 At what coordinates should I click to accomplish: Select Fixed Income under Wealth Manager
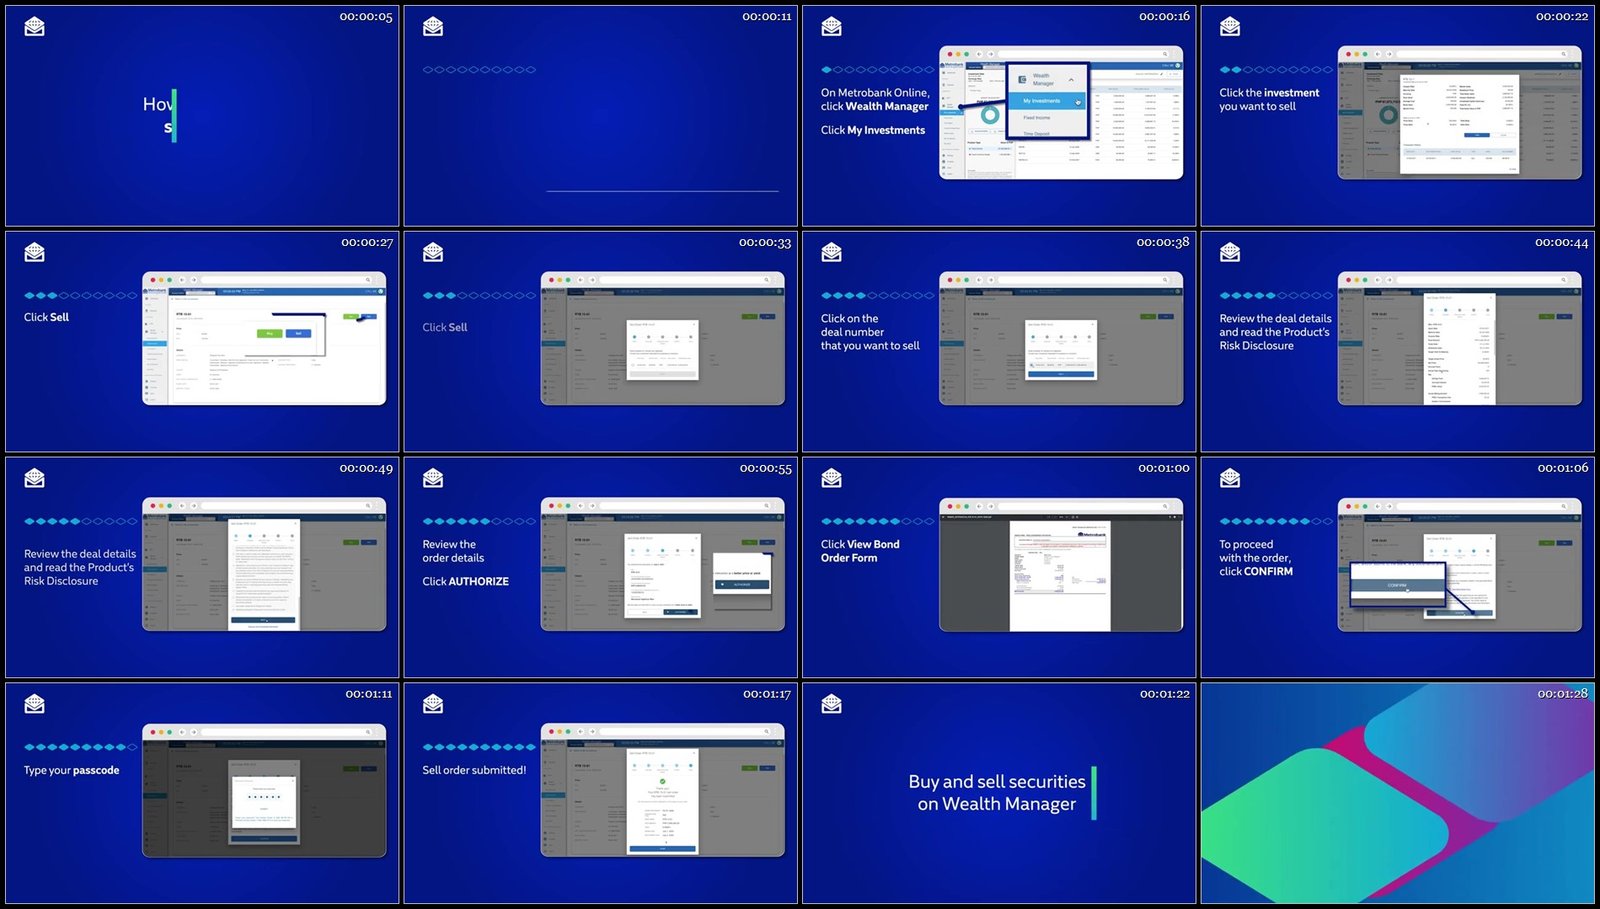pos(1037,118)
